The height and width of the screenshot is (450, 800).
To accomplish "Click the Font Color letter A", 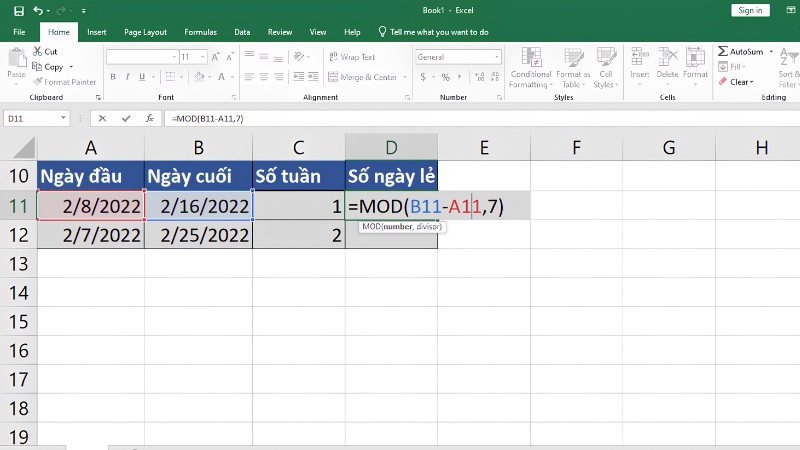I will 221,77.
